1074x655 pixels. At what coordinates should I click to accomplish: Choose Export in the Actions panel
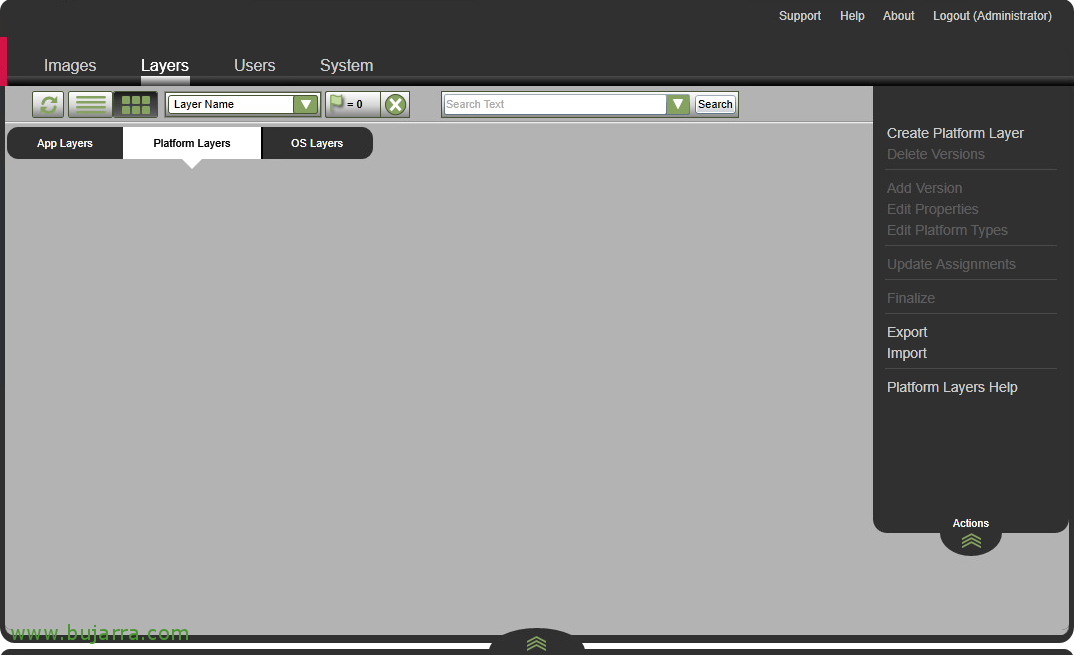(907, 332)
